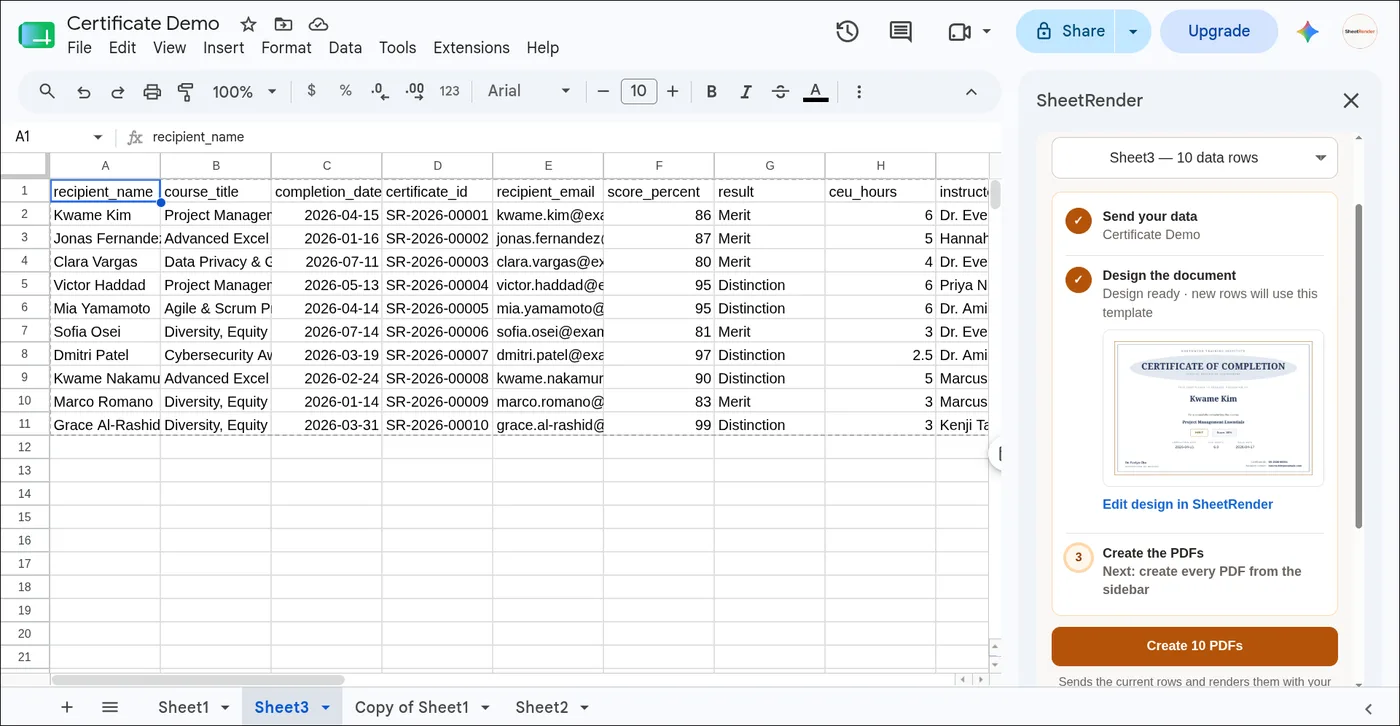Open the Google Sheets home icon
This screenshot has width=1400, height=726.
[37, 35]
